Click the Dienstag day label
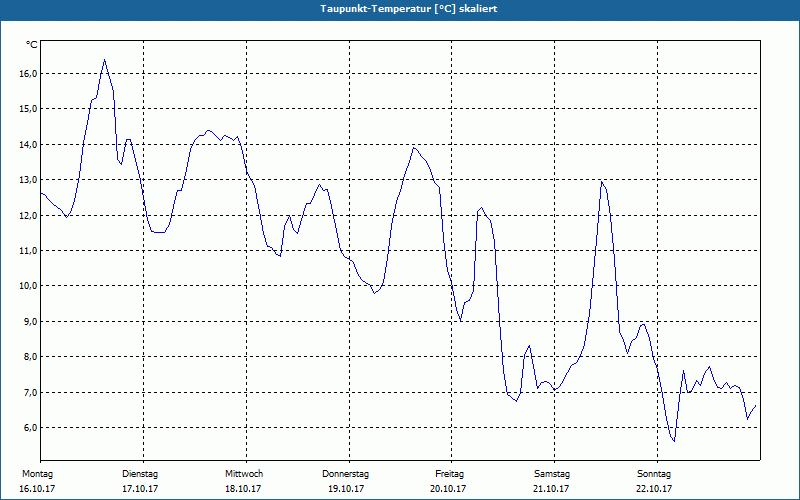Screen dimensions: 800x500 coord(140,474)
